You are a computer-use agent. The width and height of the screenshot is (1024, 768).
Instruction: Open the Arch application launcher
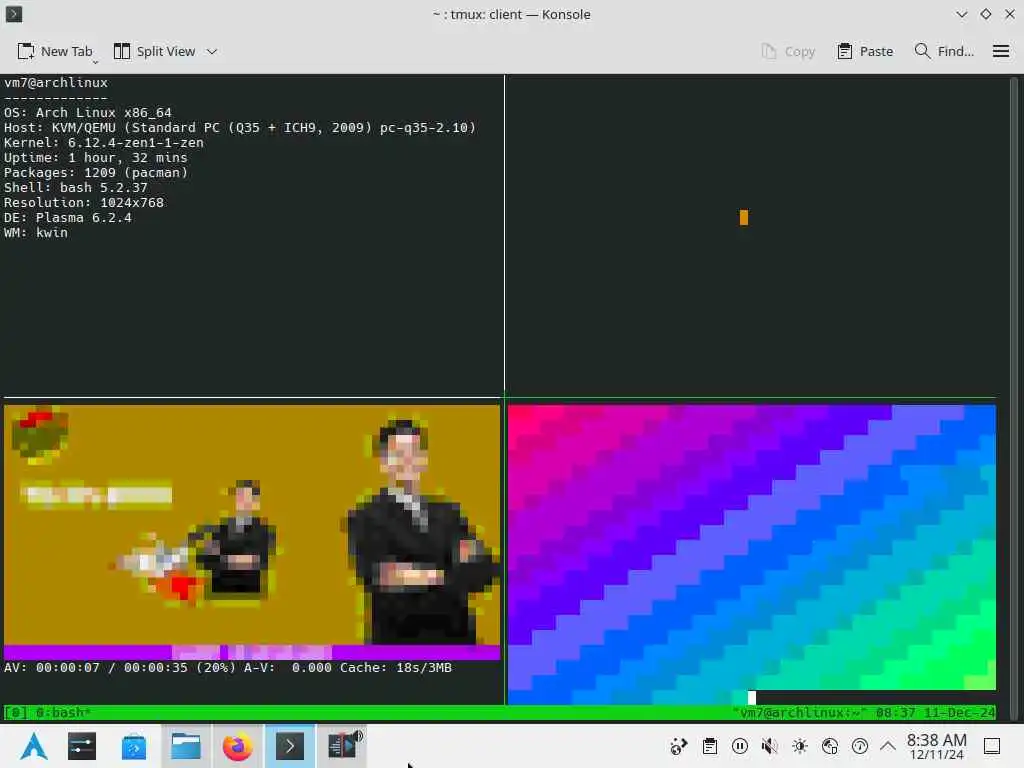33,746
